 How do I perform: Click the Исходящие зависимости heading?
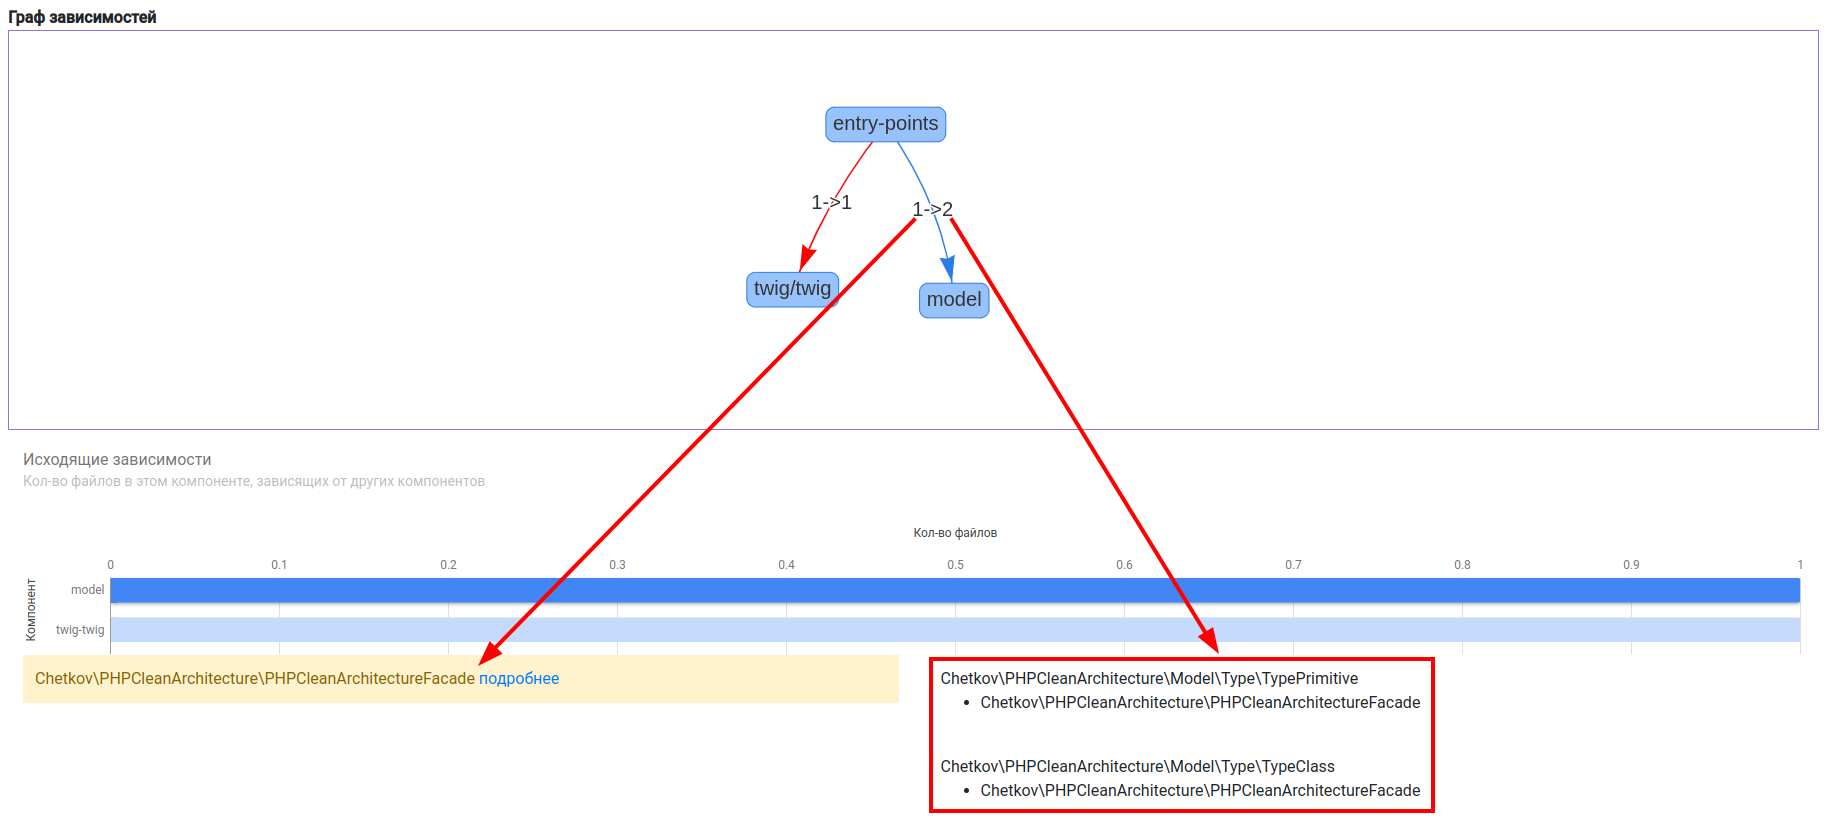[117, 460]
